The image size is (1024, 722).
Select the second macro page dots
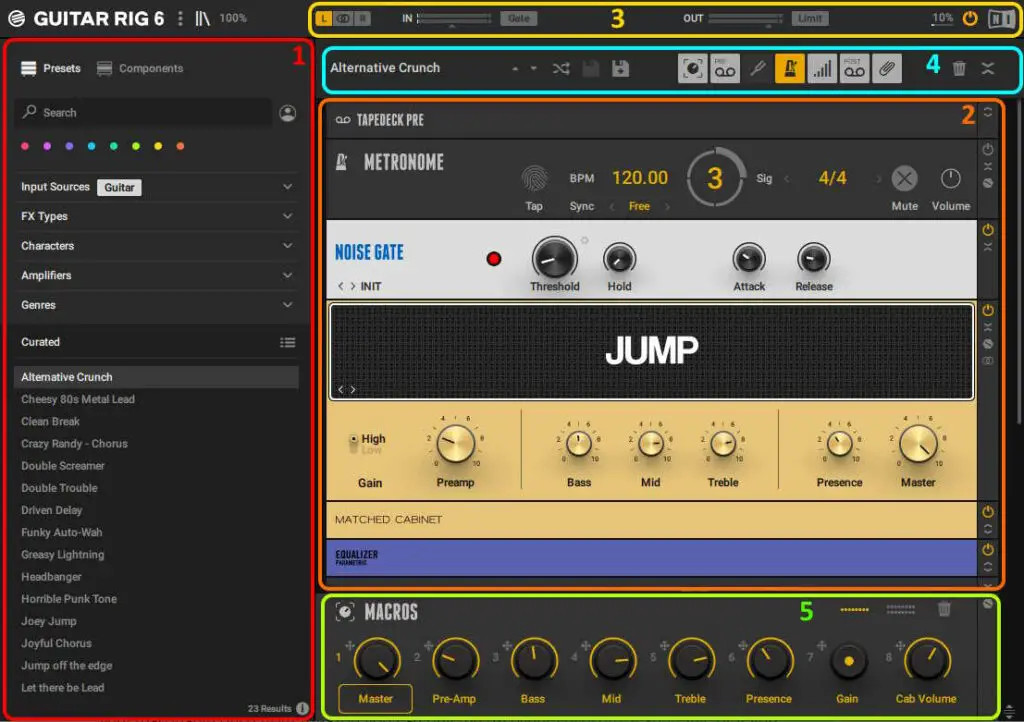click(x=901, y=610)
